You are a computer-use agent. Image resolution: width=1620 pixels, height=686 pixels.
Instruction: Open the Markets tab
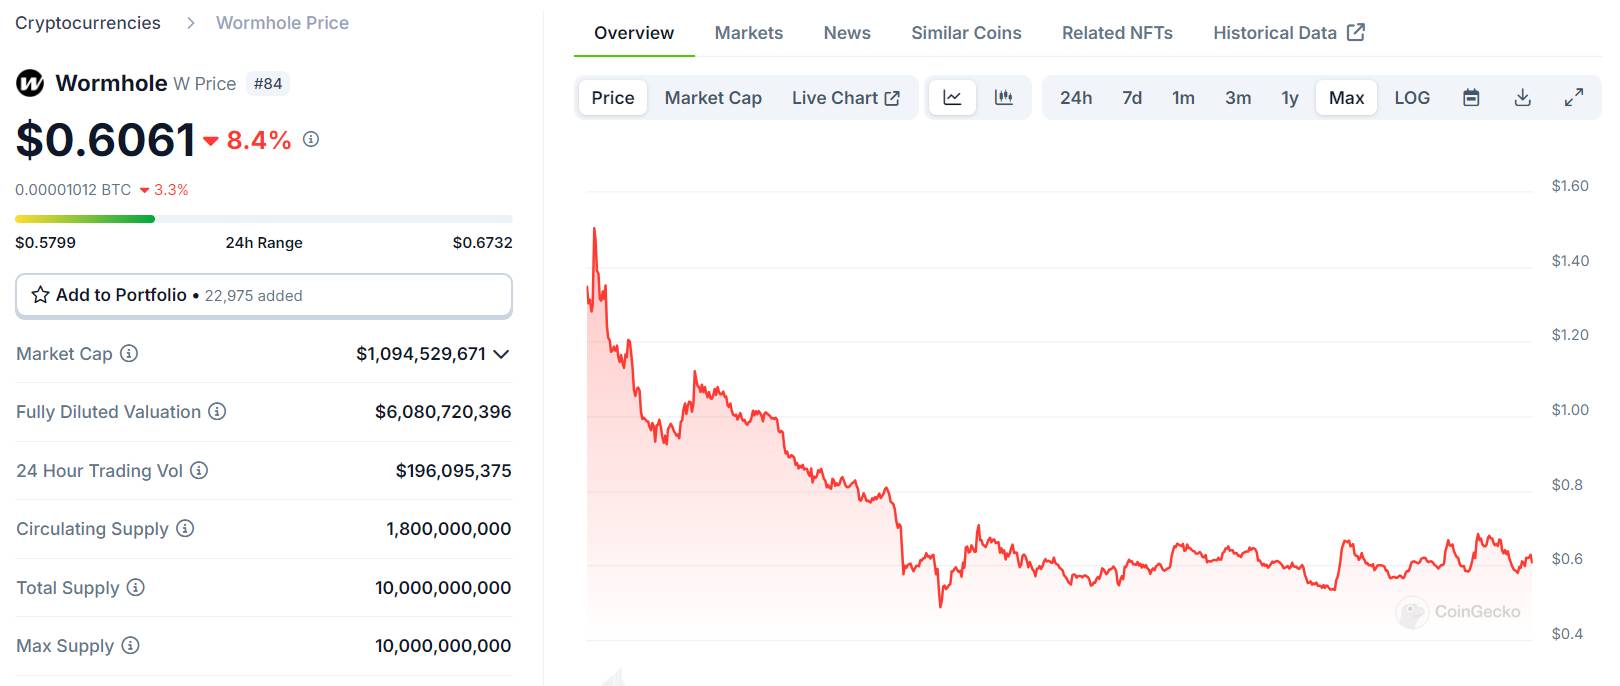(x=748, y=33)
